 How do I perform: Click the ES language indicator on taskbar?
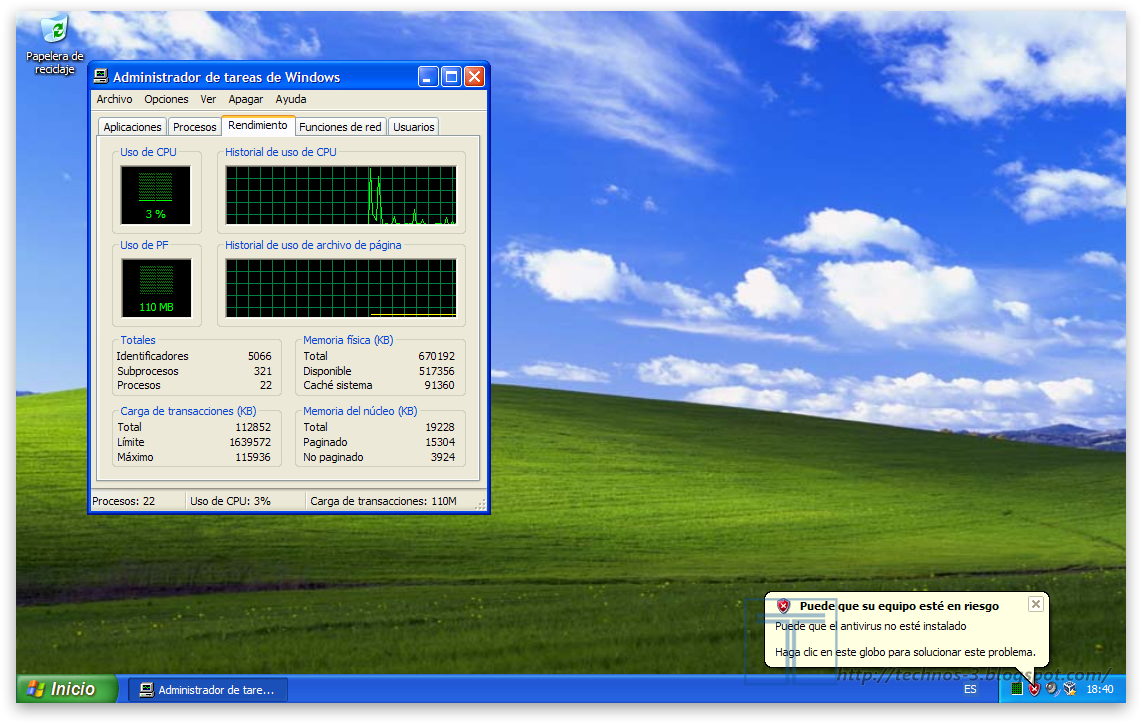(970, 689)
